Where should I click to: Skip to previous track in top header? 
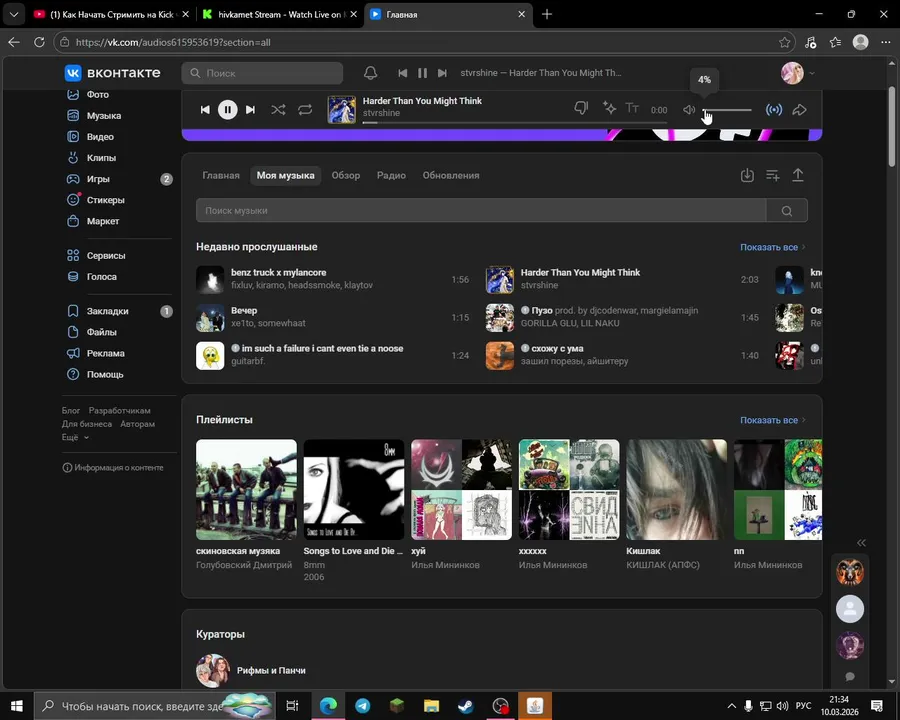pyautogui.click(x=402, y=73)
